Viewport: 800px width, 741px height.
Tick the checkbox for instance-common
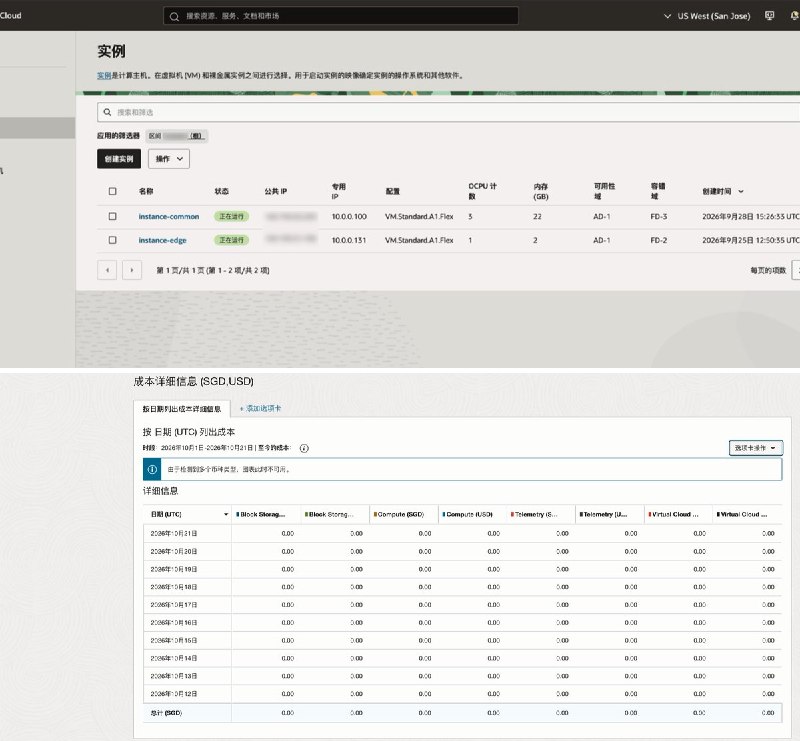(113, 216)
